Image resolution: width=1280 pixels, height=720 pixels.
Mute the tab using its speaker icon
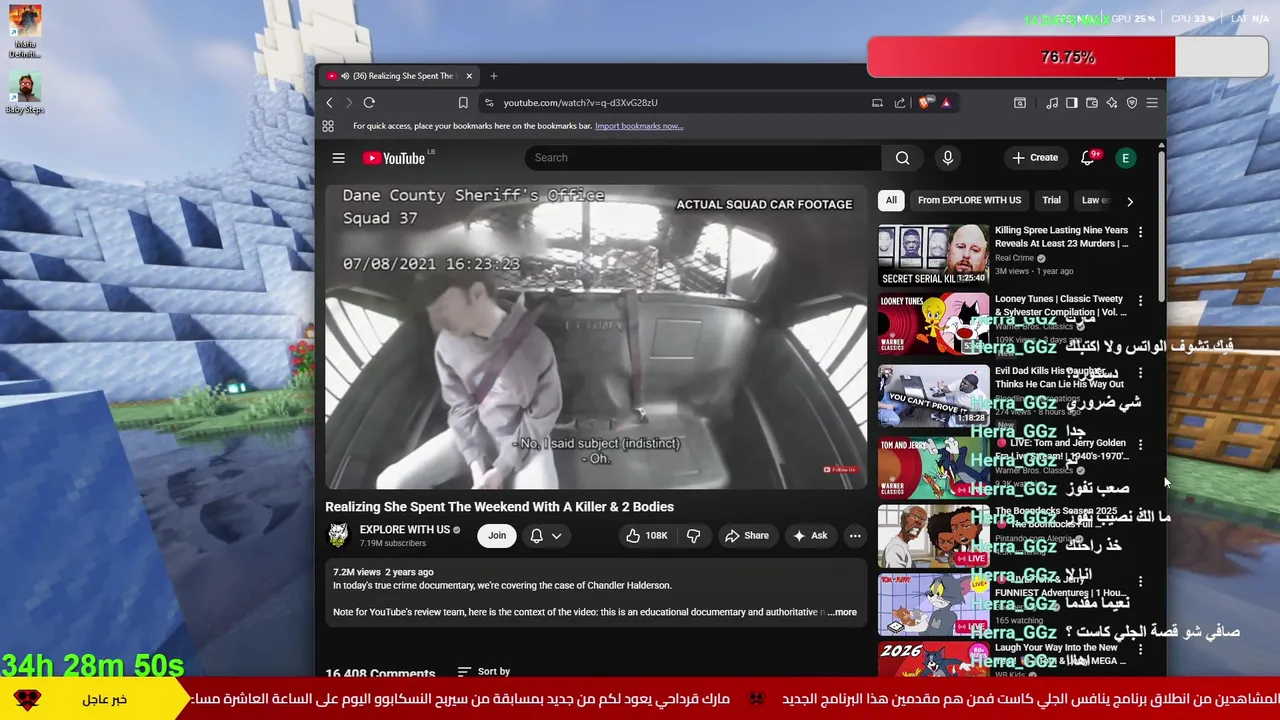coord(345,76)
